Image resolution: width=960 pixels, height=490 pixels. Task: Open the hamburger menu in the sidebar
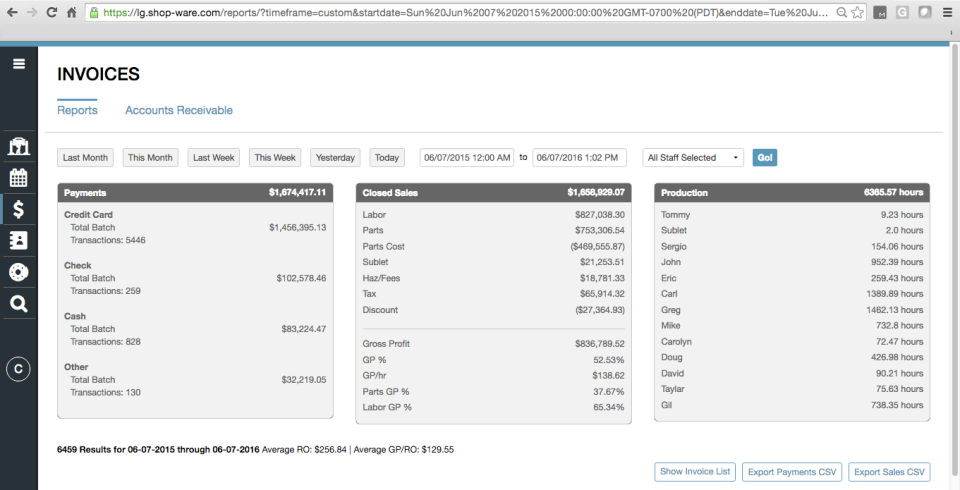pos(19,64)
